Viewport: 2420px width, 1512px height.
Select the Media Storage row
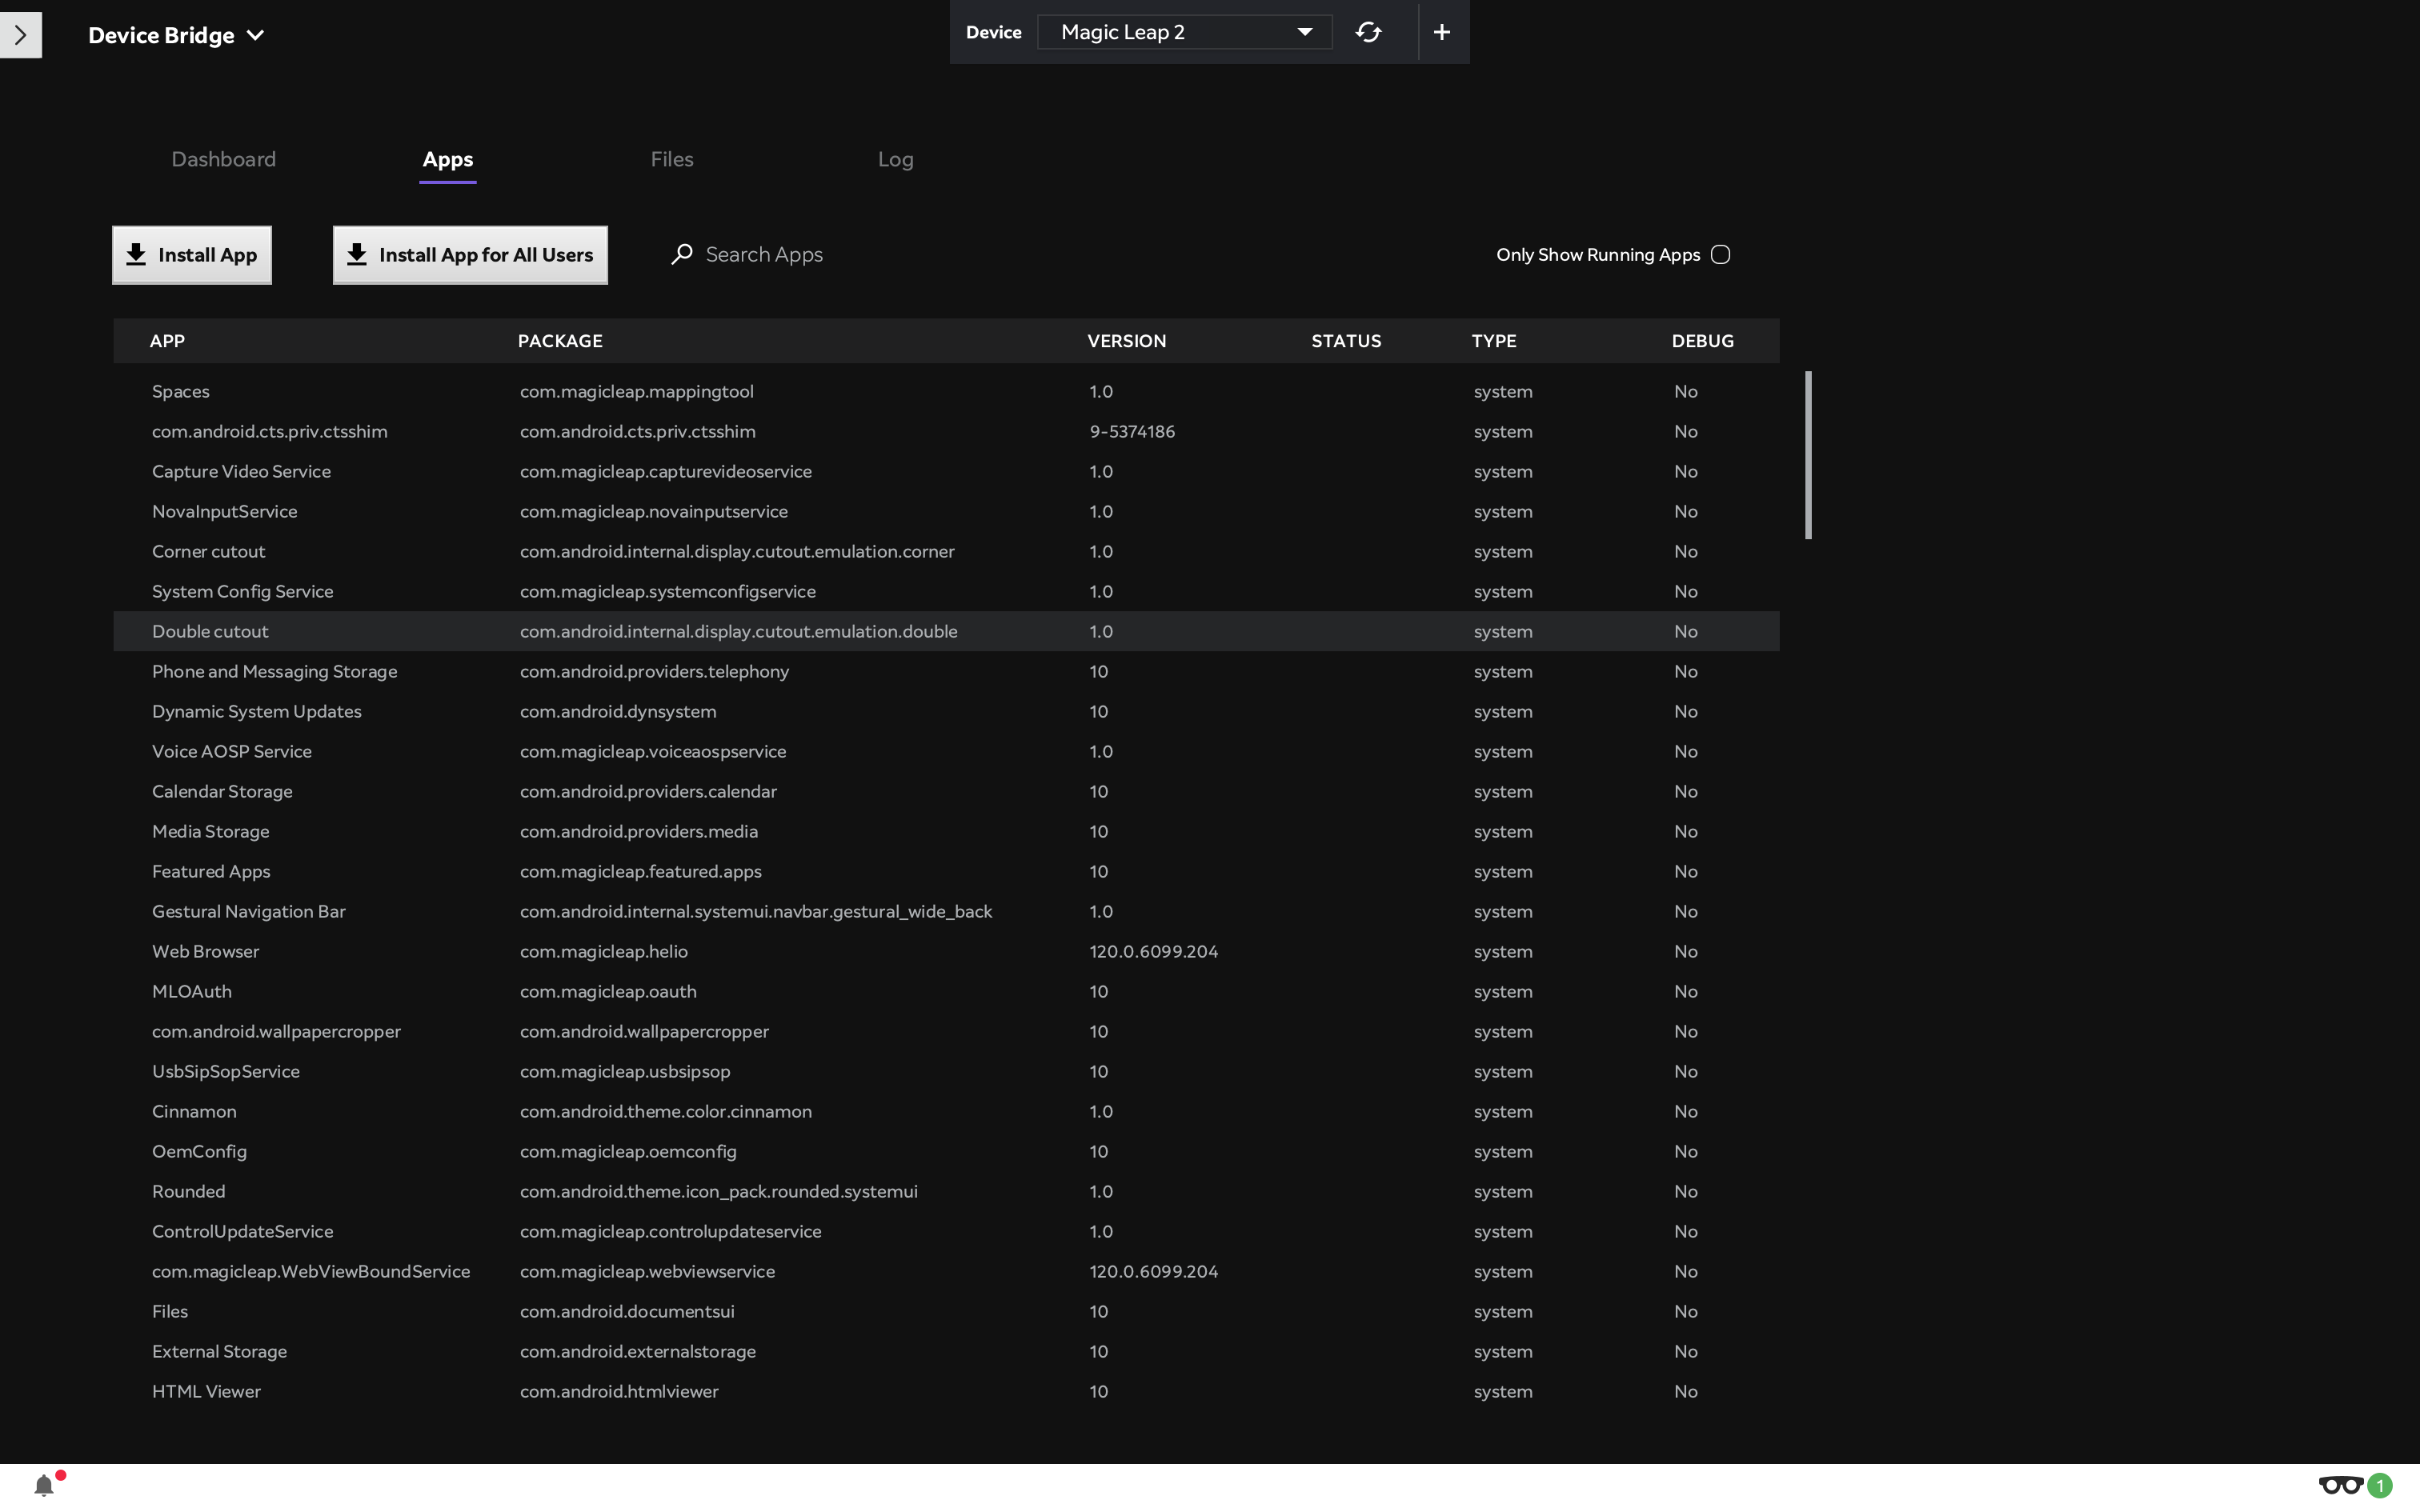click(x=946, y=831)
